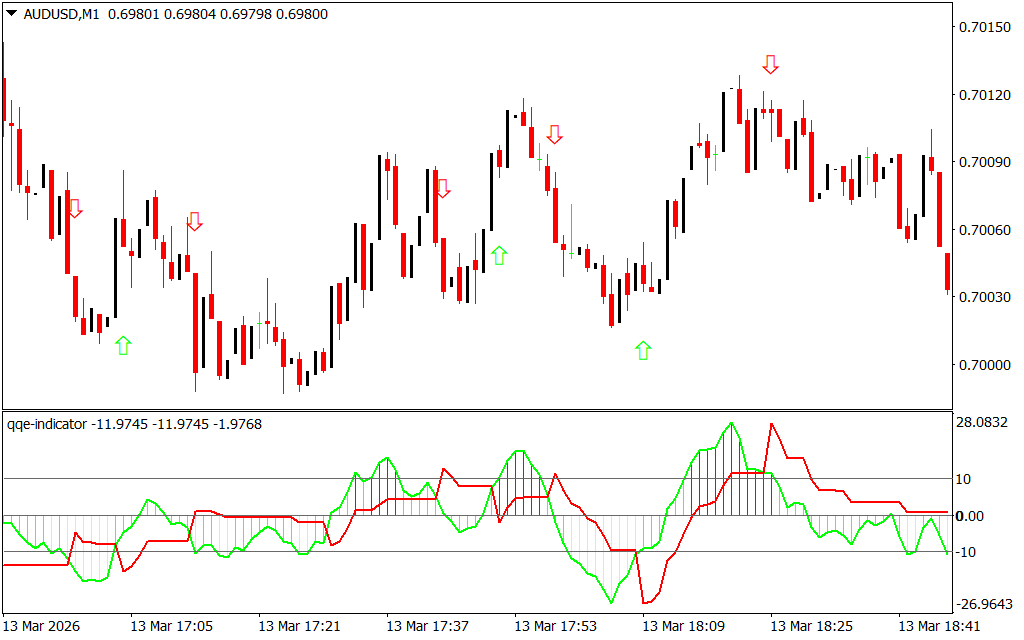Click the 13 Mar 18:09 time label

(683, 626)
